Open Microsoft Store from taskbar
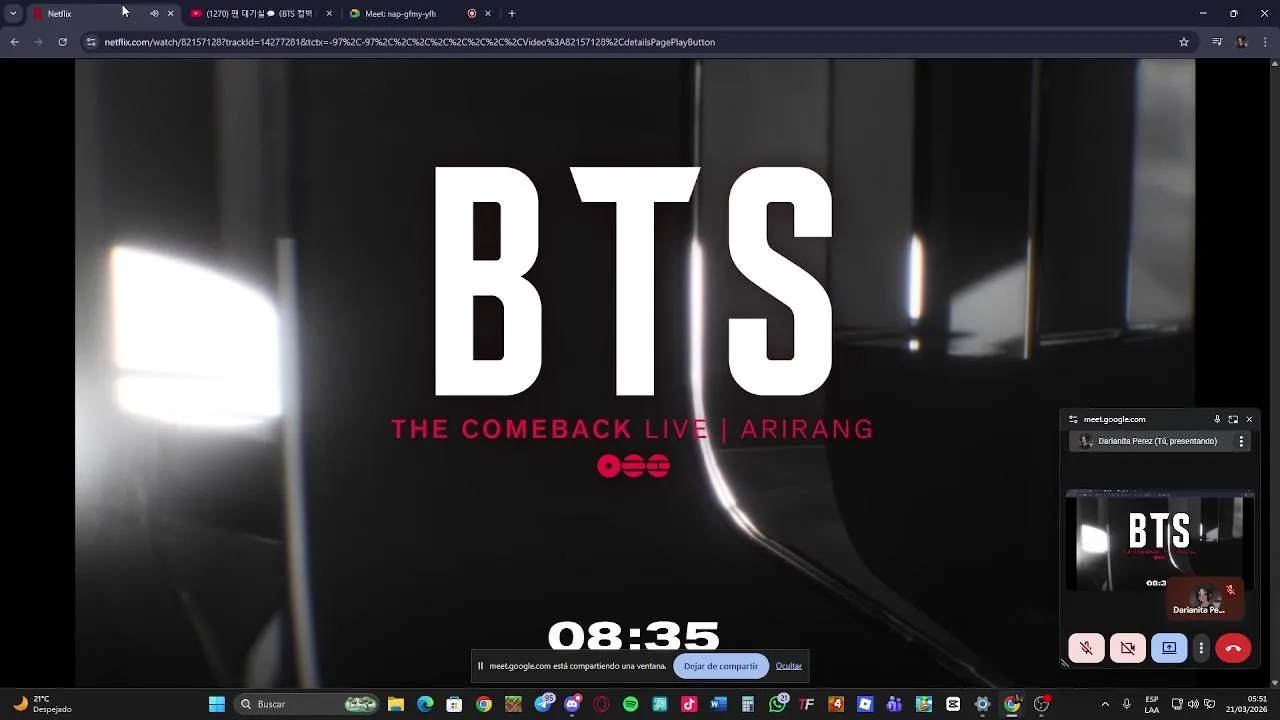 454,704
